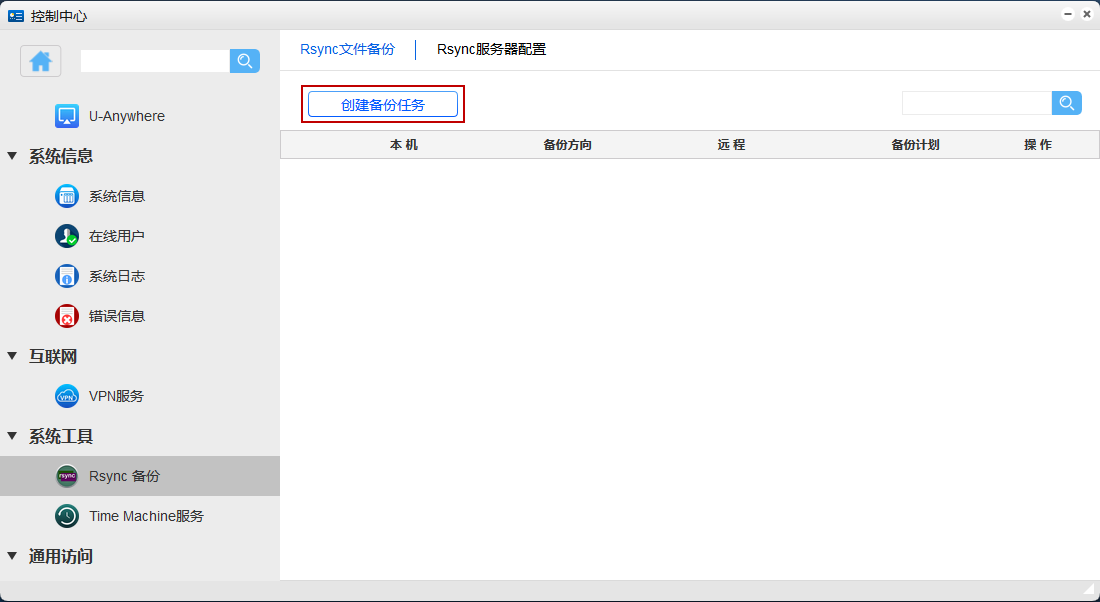This screenshot has height=602, width=1100.
Task: Select Rsync 备份 in the sidebar
Action: 124,476
